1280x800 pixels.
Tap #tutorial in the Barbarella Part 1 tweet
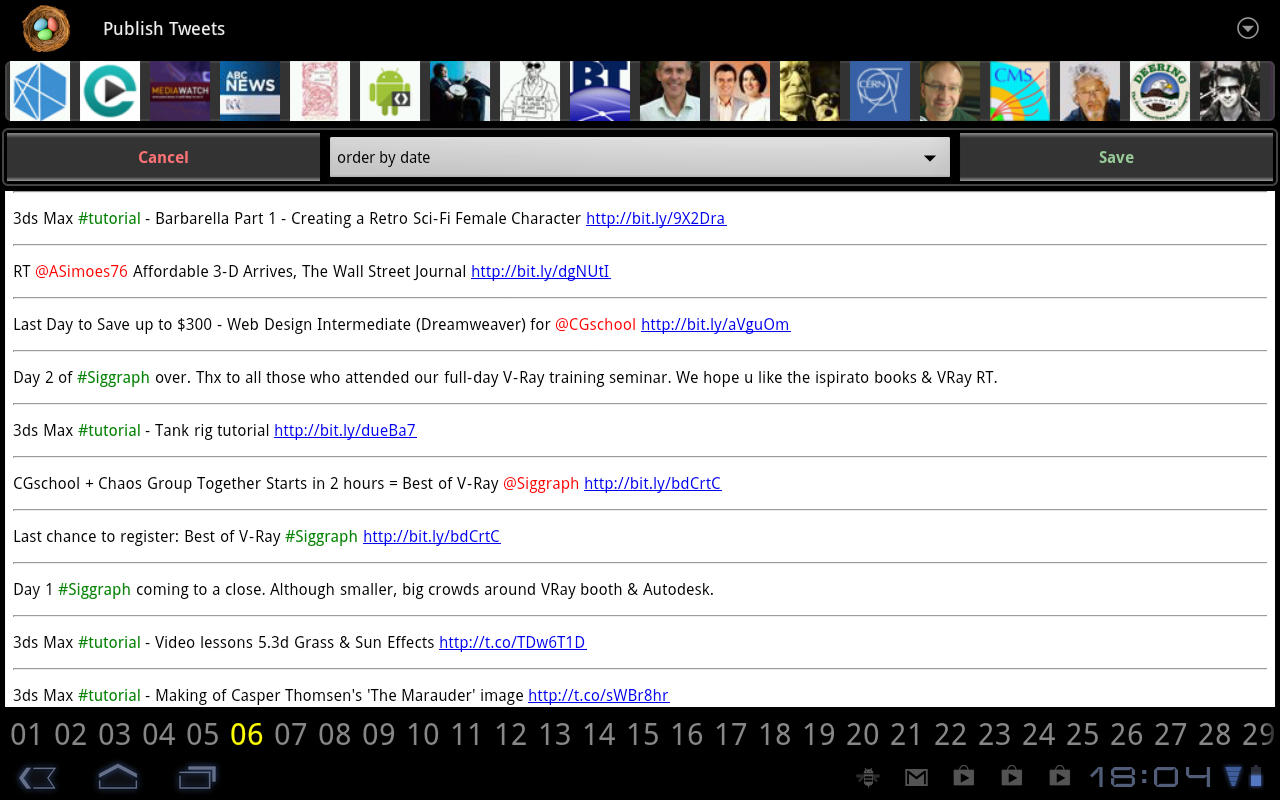(110, 218)
